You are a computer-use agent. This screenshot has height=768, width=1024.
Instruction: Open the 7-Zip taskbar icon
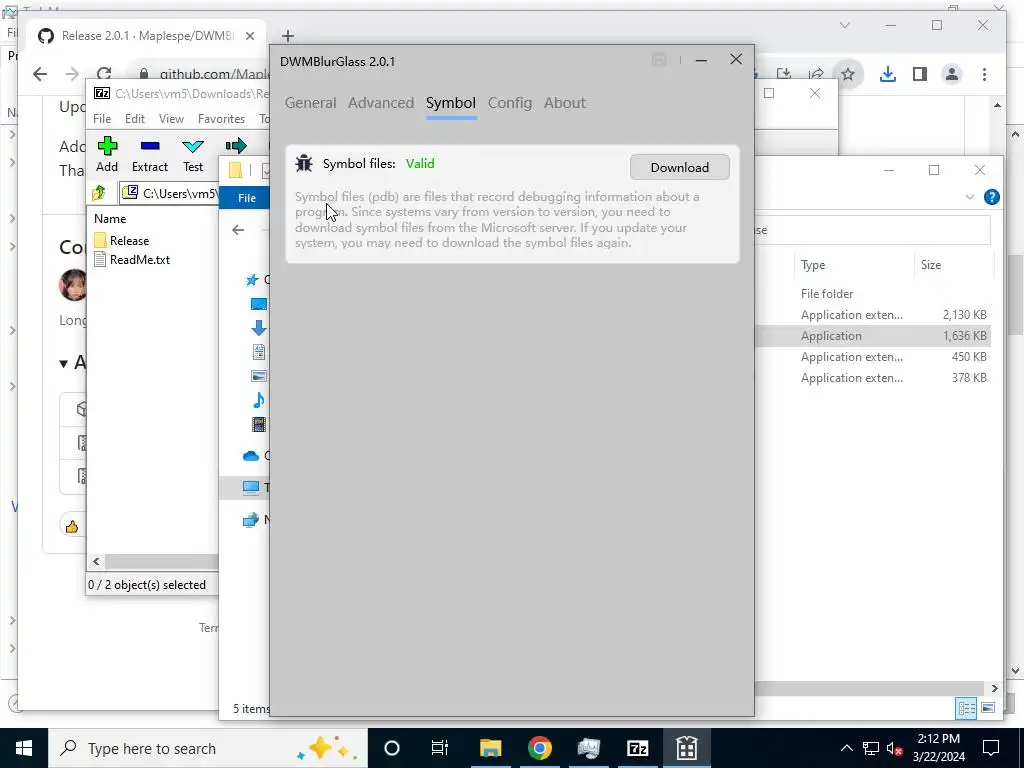pos(637,748)
